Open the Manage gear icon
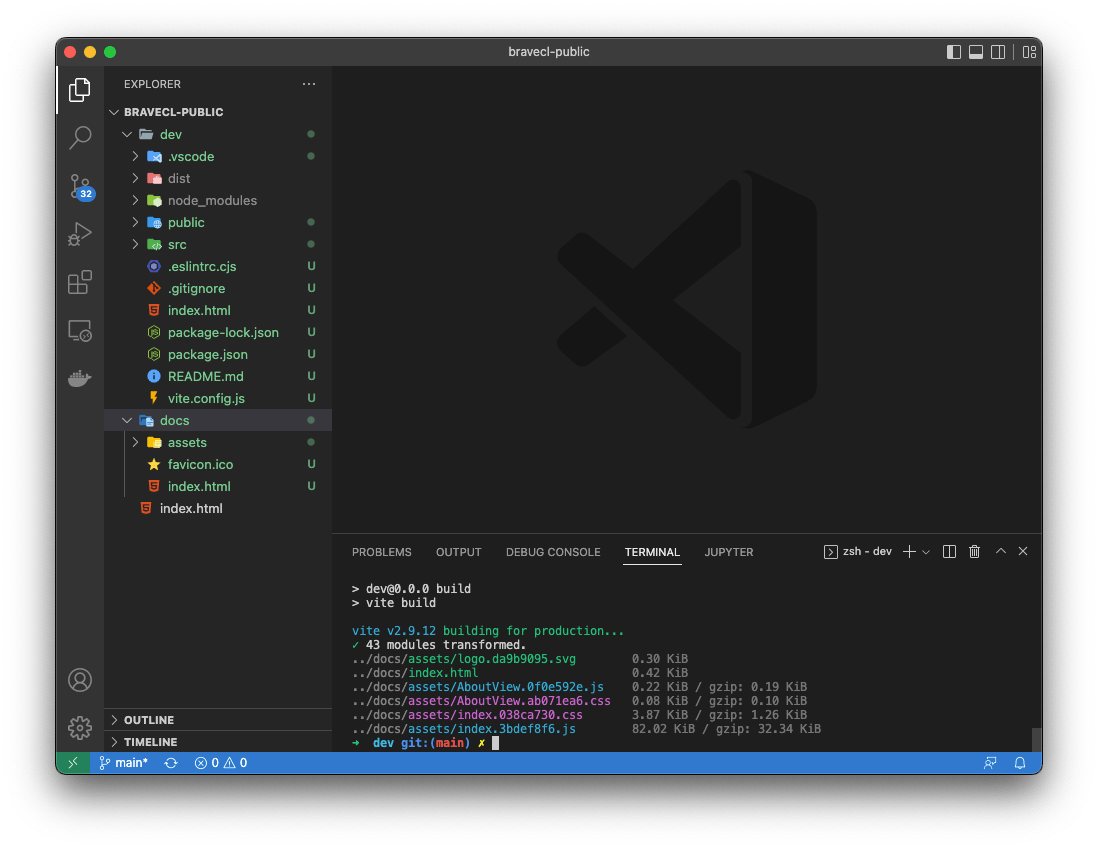Viewport: 1098px width, 848px height. click(x=80, y=728)
